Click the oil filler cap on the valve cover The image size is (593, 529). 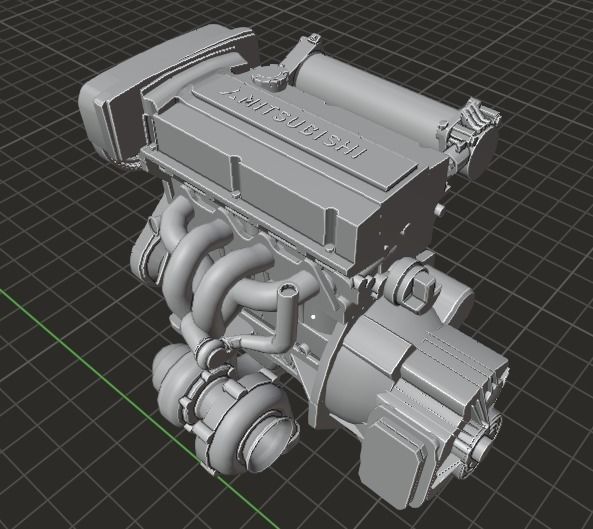tap(269, 78)
